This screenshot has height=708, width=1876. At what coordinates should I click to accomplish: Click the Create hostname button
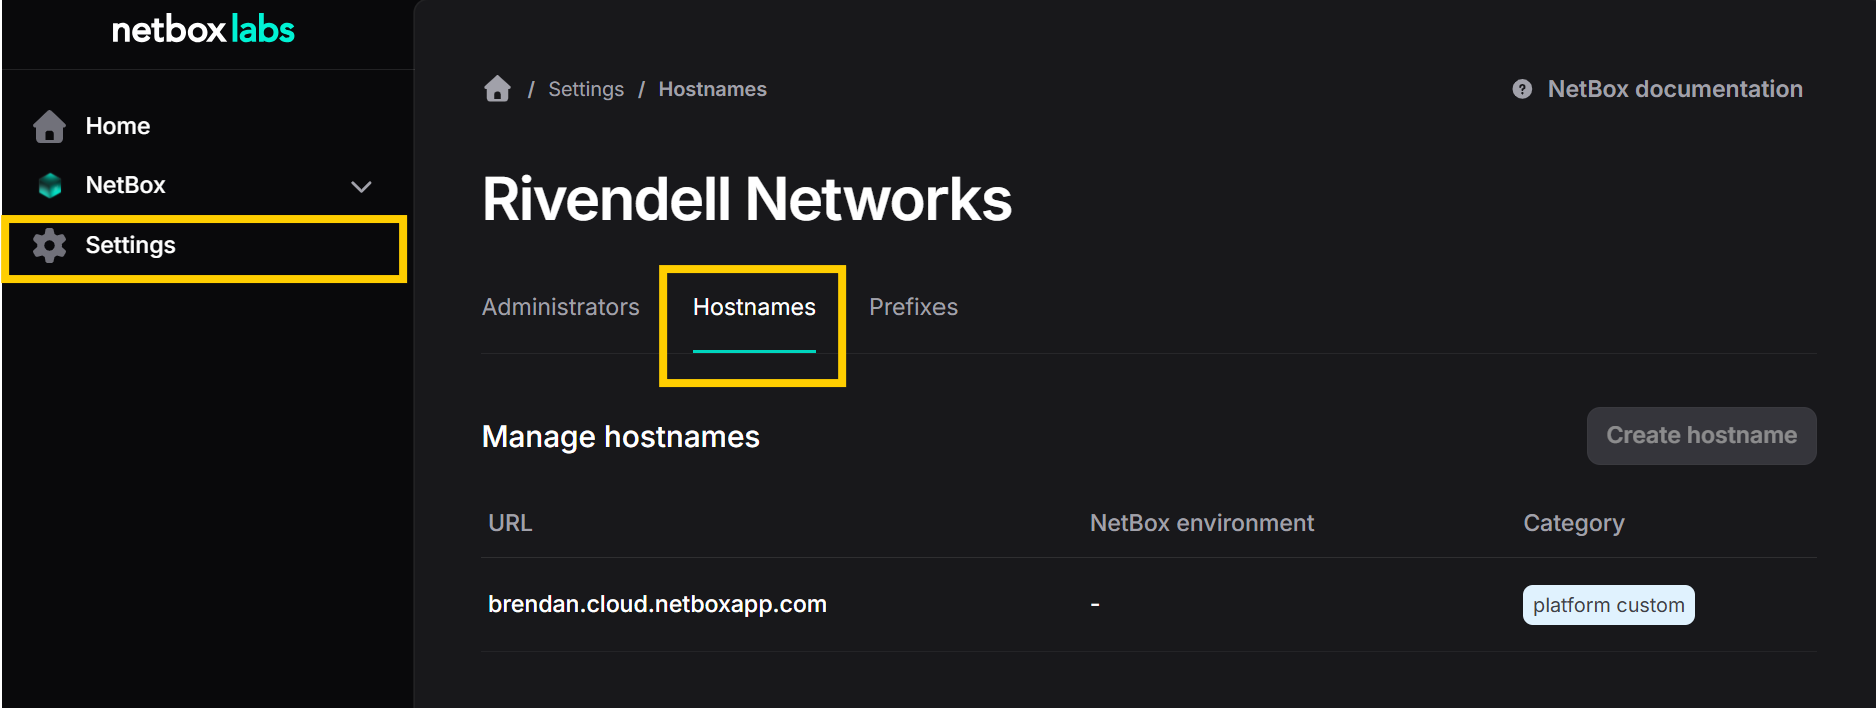1701,436
